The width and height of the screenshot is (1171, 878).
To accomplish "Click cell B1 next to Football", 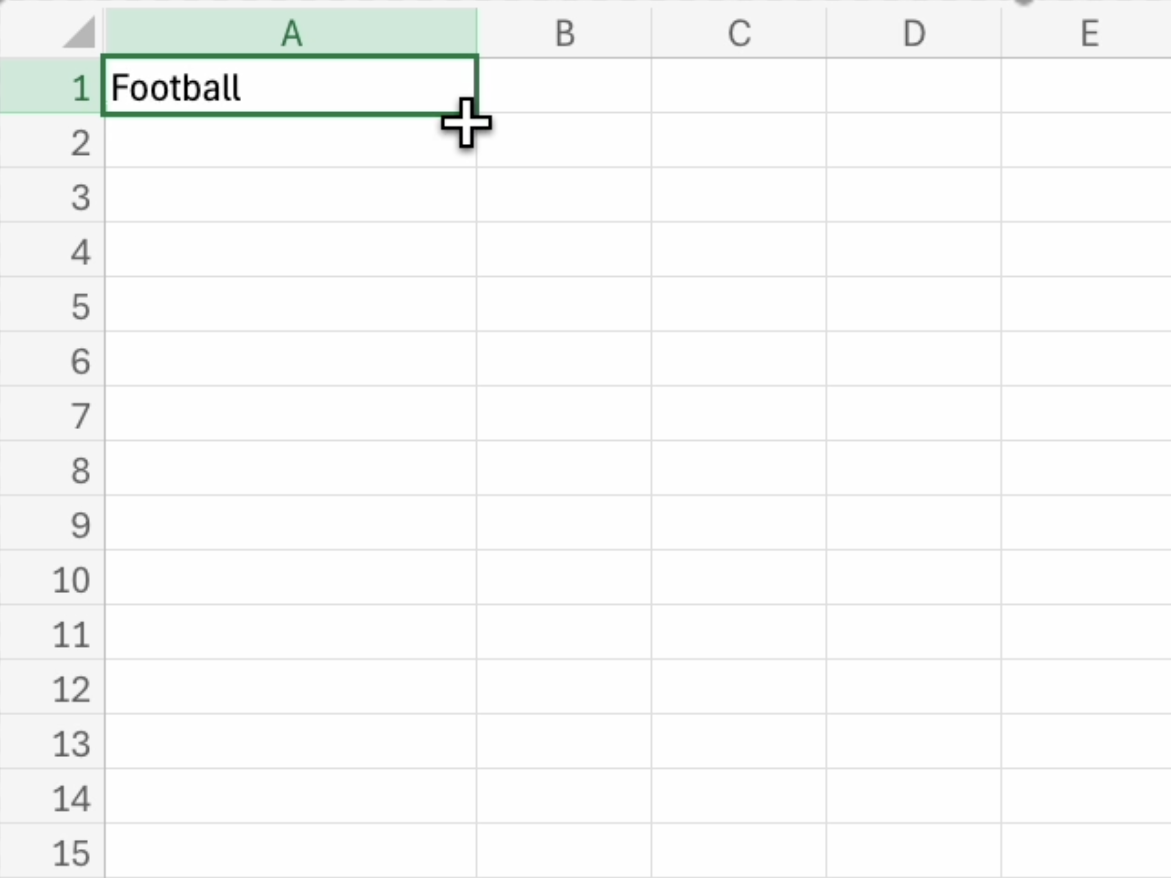I will pos(564,88).
